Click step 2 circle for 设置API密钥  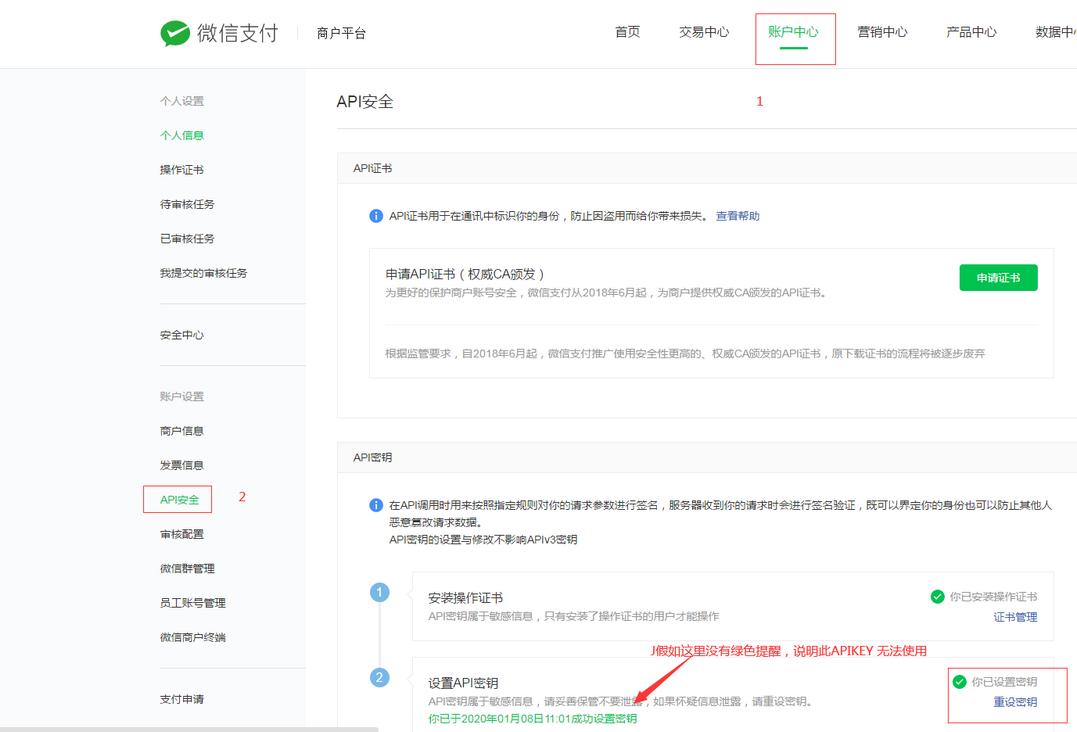click(x=379, y=677)
